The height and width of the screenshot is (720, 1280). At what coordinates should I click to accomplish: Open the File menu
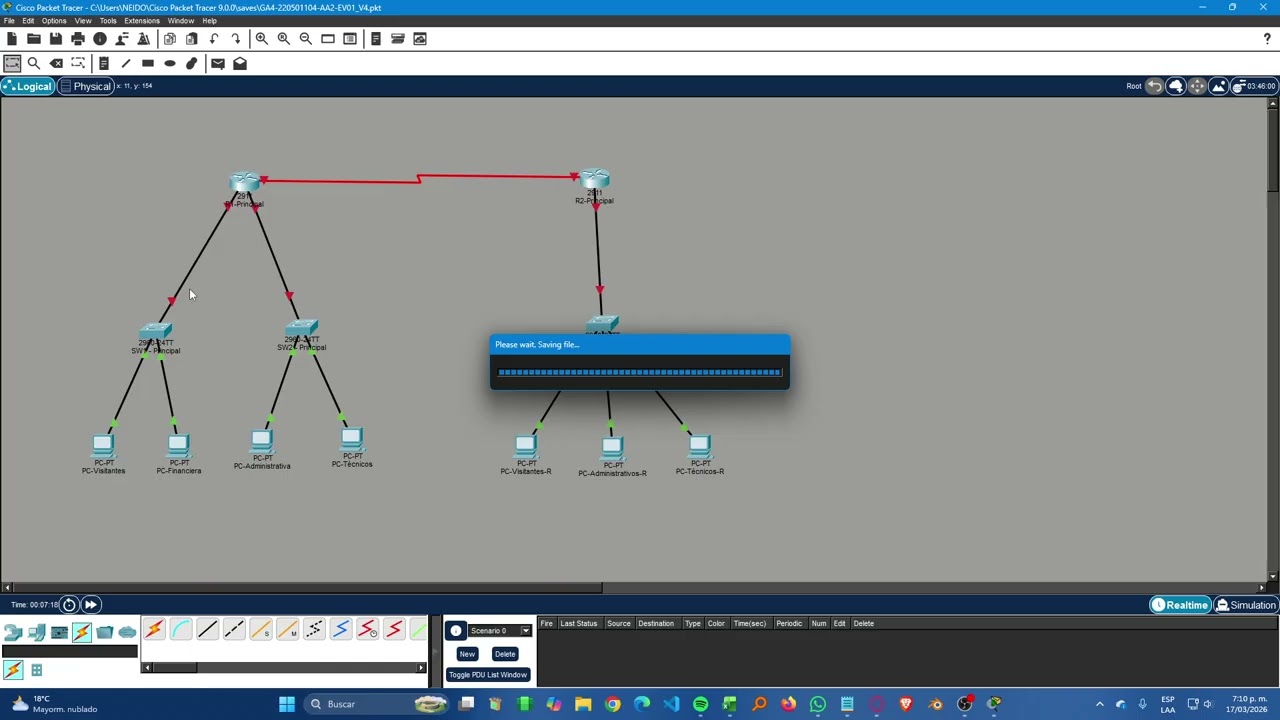coord(9,20)
